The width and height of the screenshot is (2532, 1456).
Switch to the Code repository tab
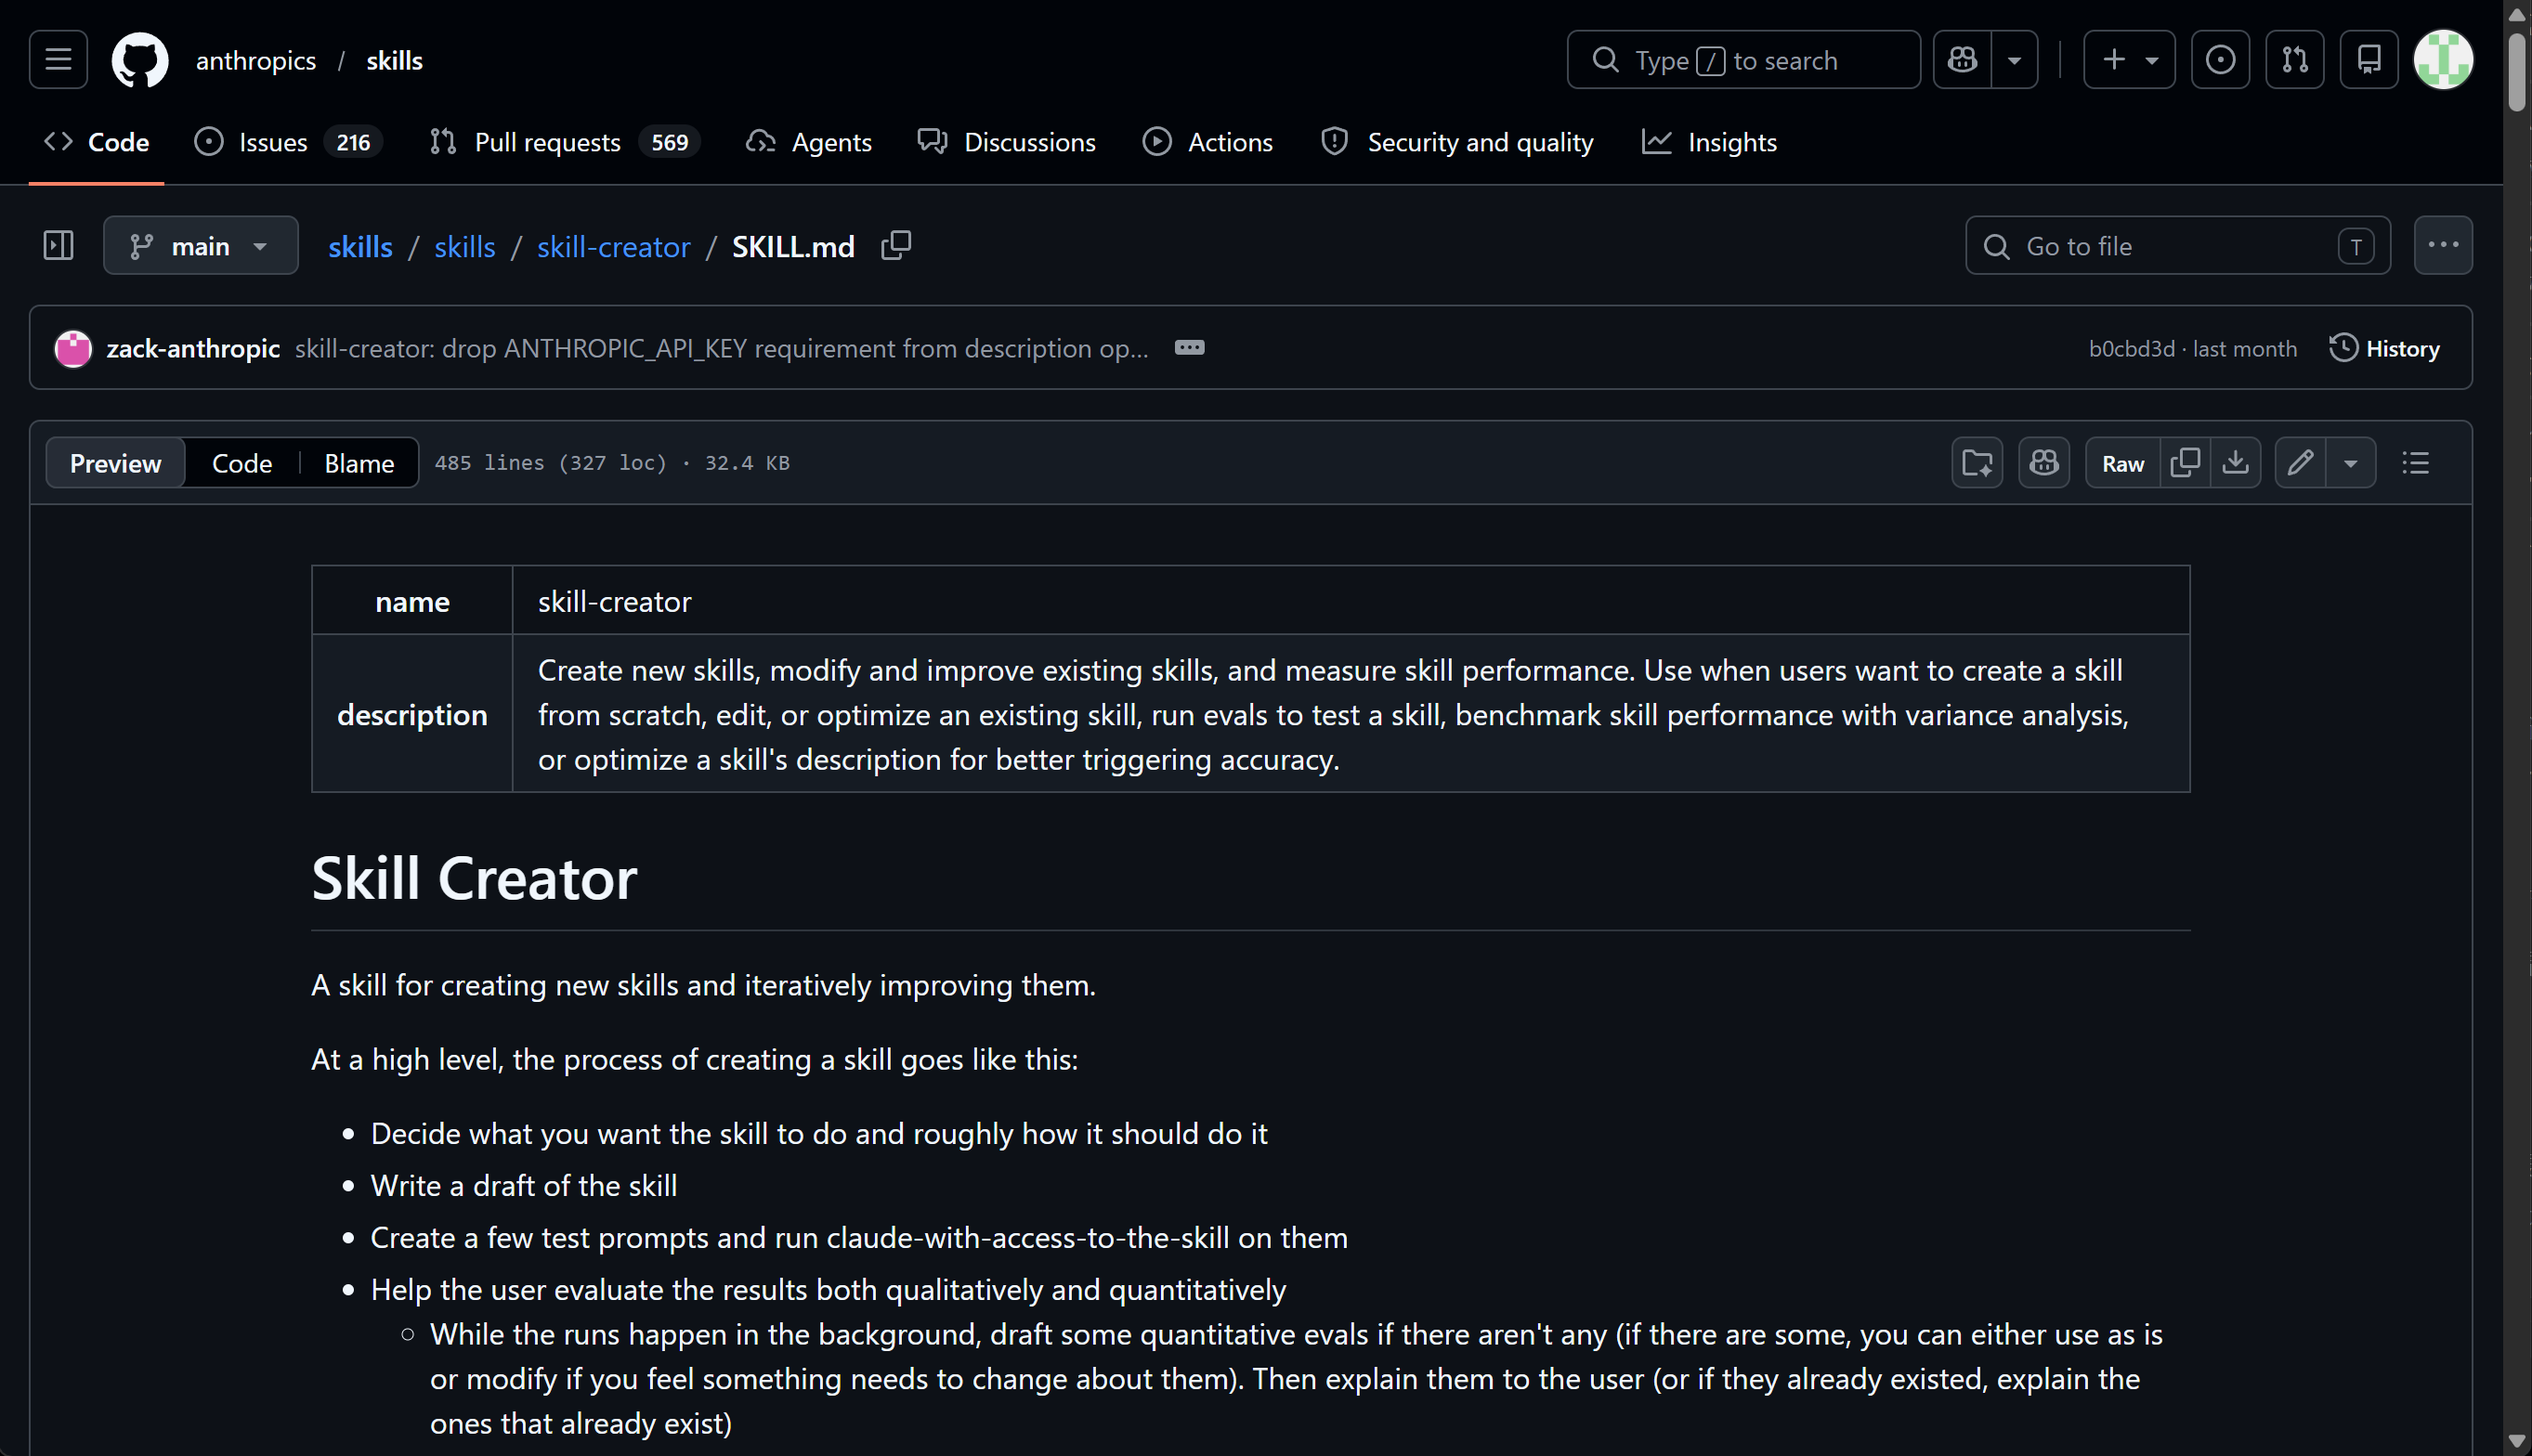[96, 143]
